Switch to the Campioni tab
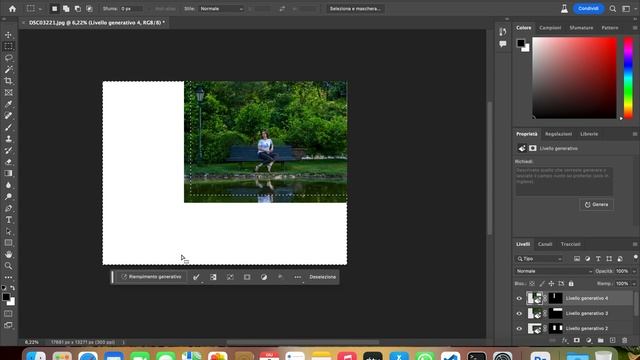Image resolution: width=640 pixels, height=360 pixels. click(550, 28)
